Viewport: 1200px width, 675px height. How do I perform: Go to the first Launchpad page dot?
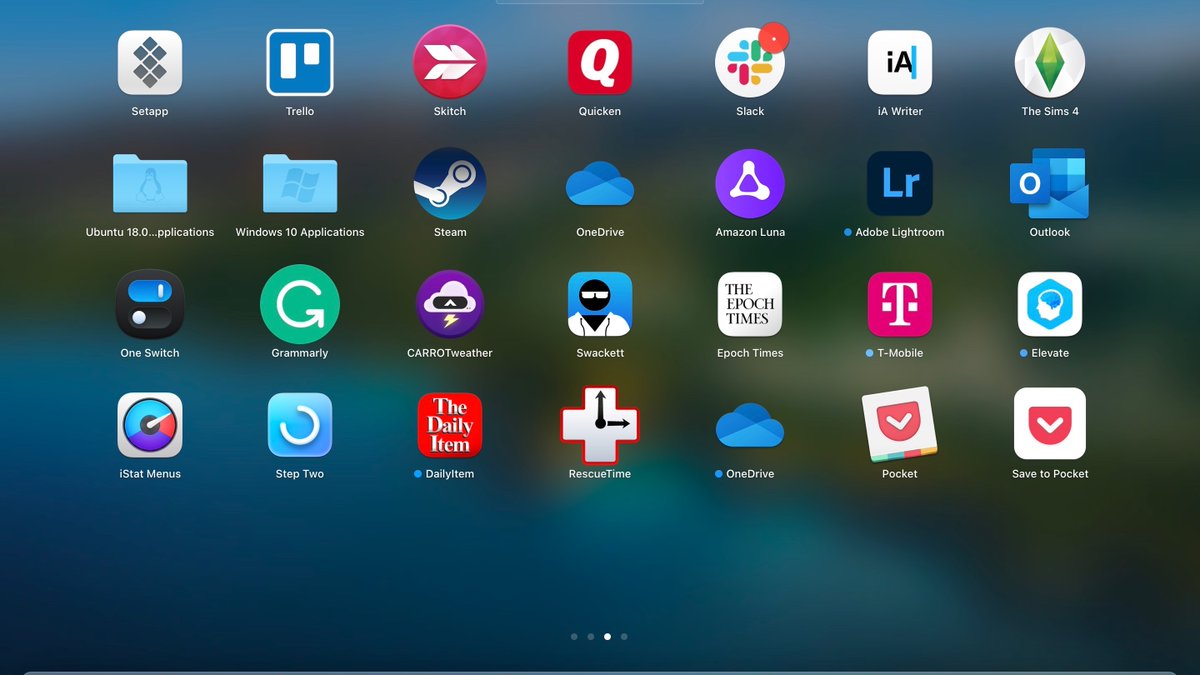click(x=574, y=636)
